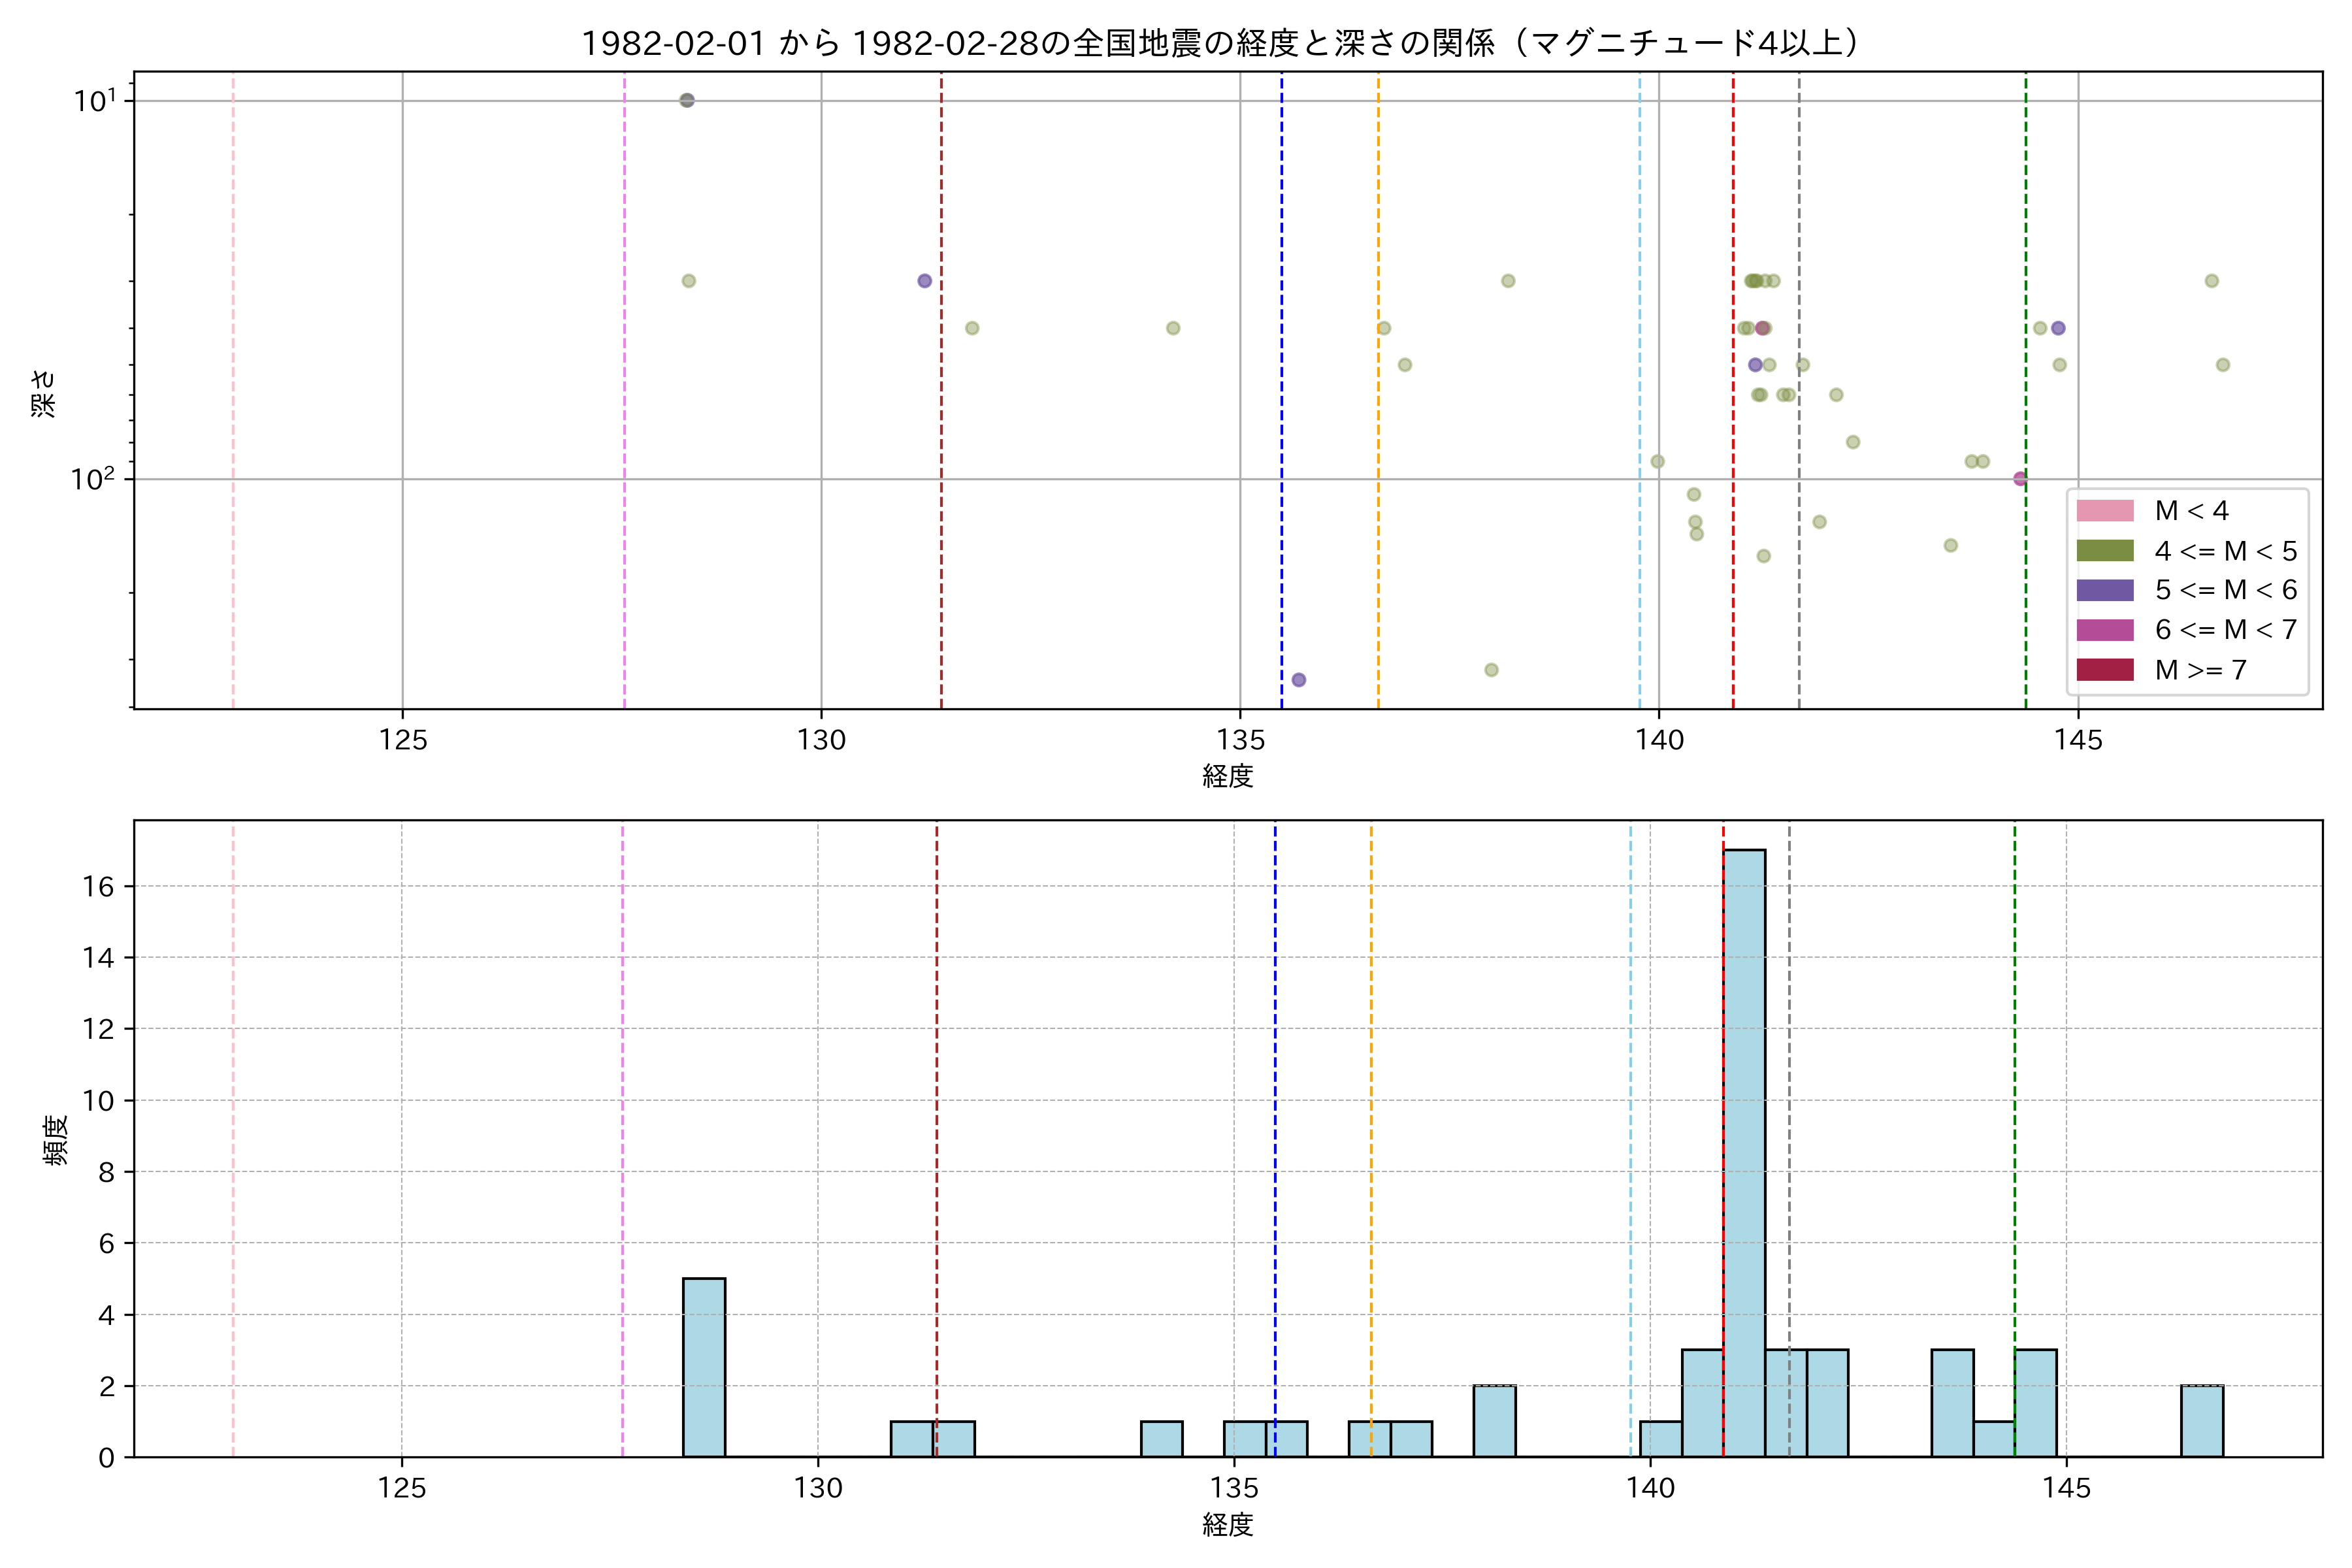This screenshot has height=1568, width=2352.
Task: Click the purple scatter point near longitude 131
Action: coord(925,281)
